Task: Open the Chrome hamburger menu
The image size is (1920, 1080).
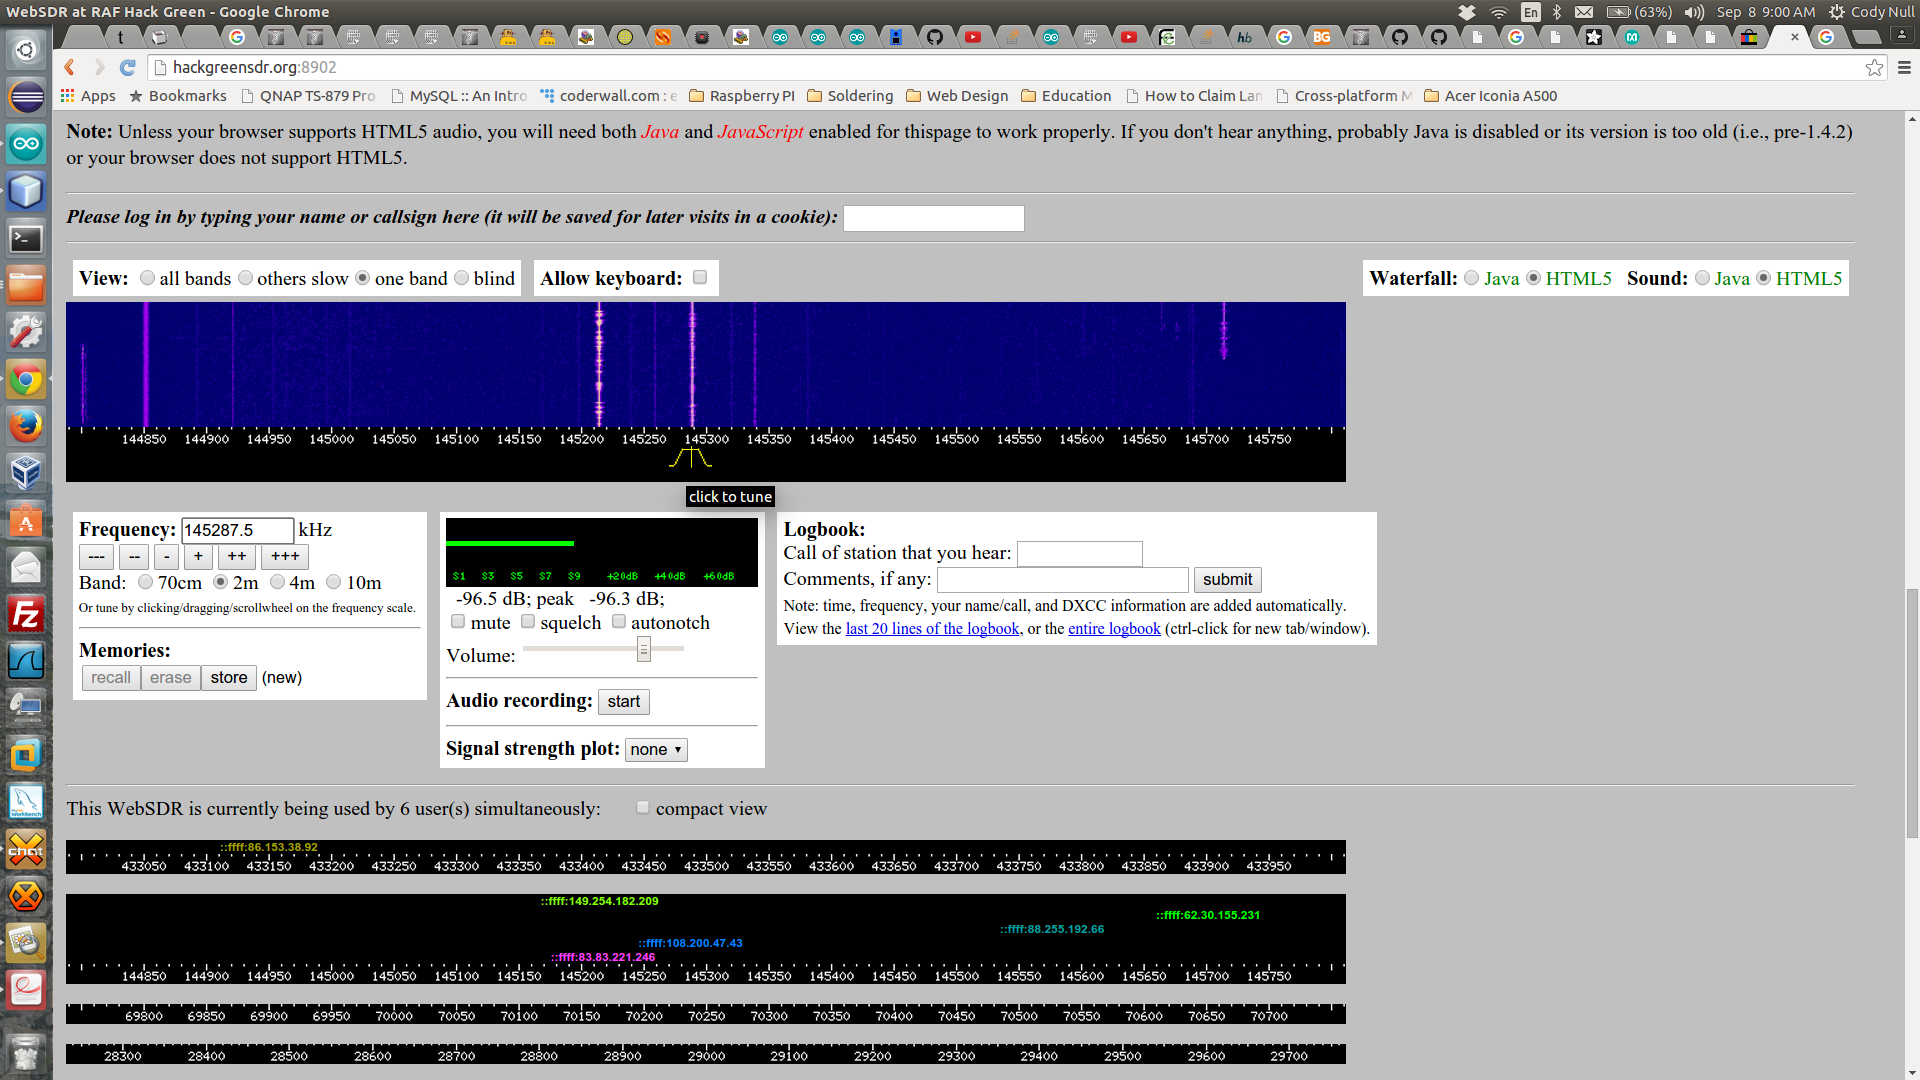Action: (1904, 67)
